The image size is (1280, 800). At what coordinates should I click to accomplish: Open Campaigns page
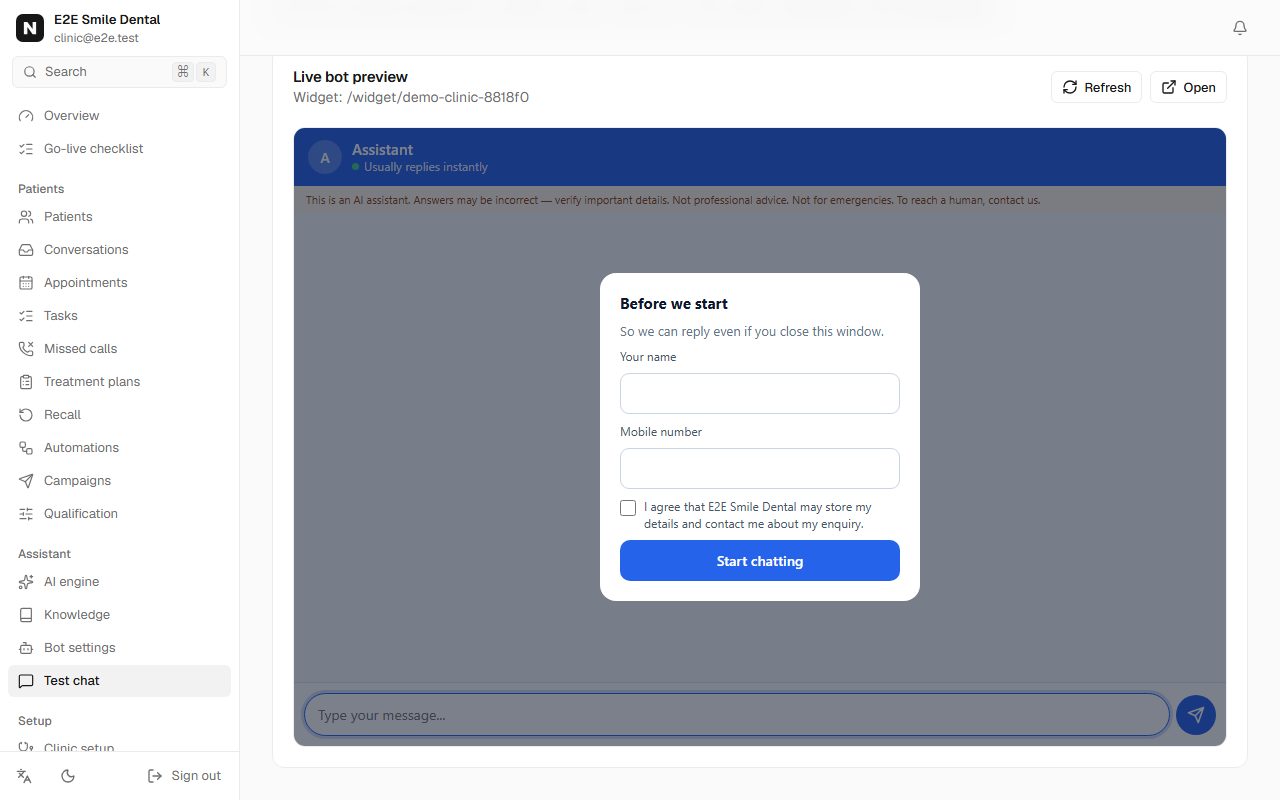(119, 481)
